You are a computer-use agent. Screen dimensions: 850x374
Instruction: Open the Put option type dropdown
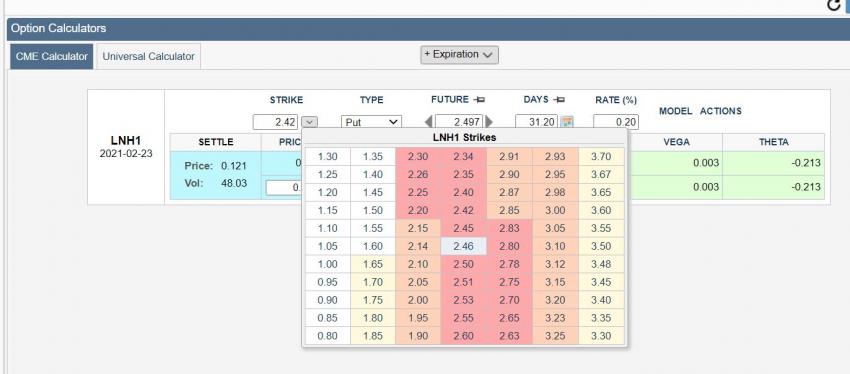371,122
